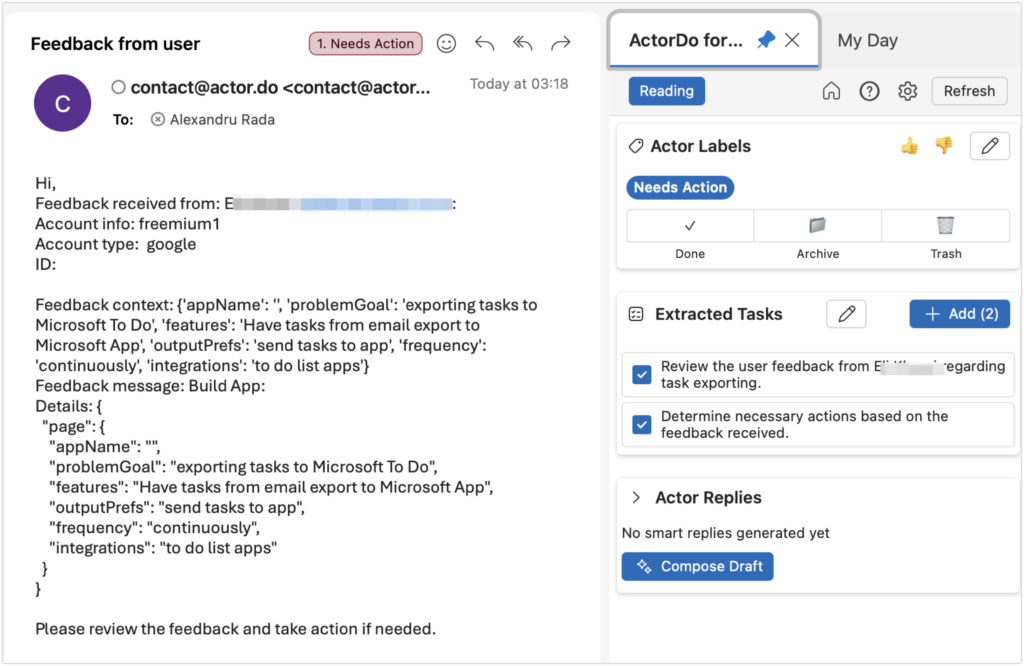Screen dimensions: 1024x666
Task: Give thumbs up to Actor Labels
Action: click(909, 146)
